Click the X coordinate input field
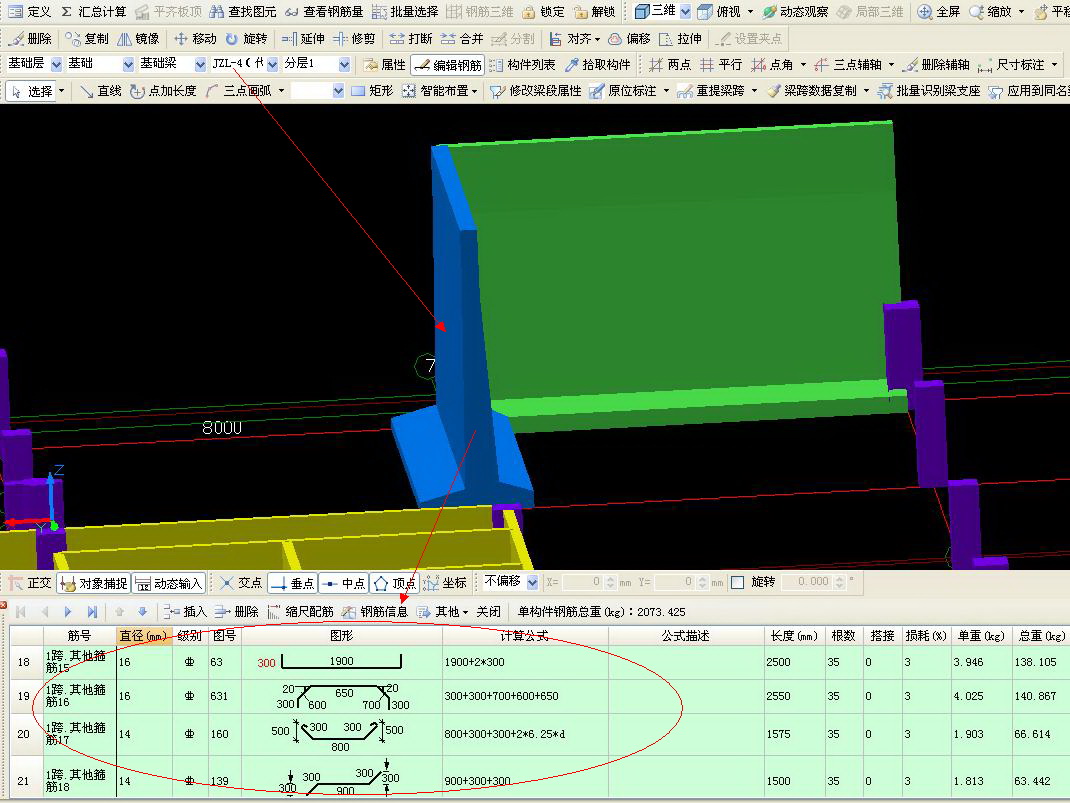 point(583,582)
